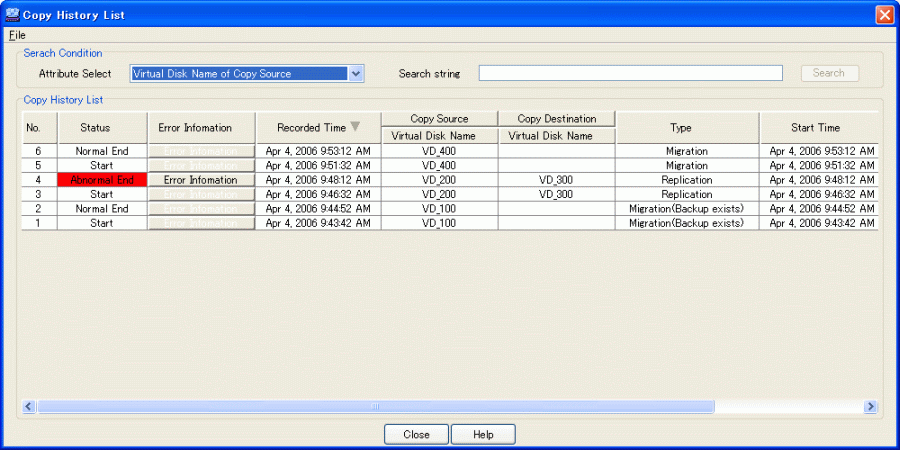Click the Recorded Time sort arrow
Screen dimensions: 900x450
coord(354,127)
